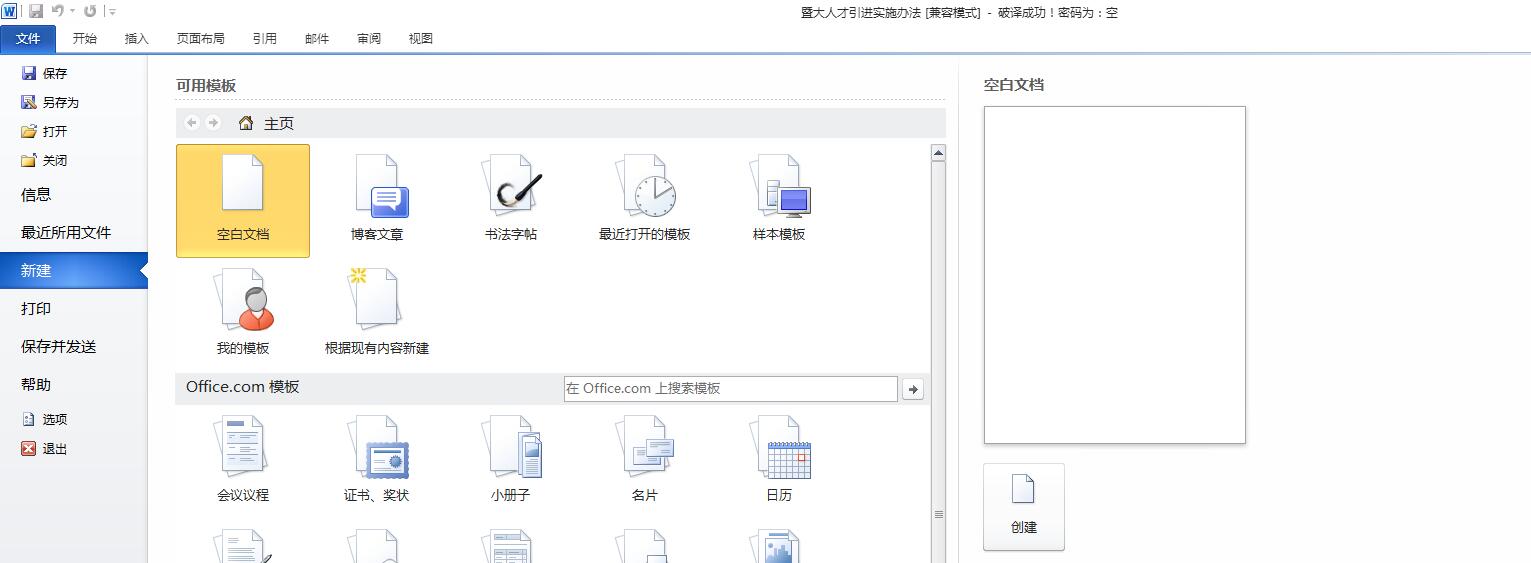The width and height of the screenshot is (1531, 563).
Task: Click 另存为 save as in sidebar
Action: [50, 102]
